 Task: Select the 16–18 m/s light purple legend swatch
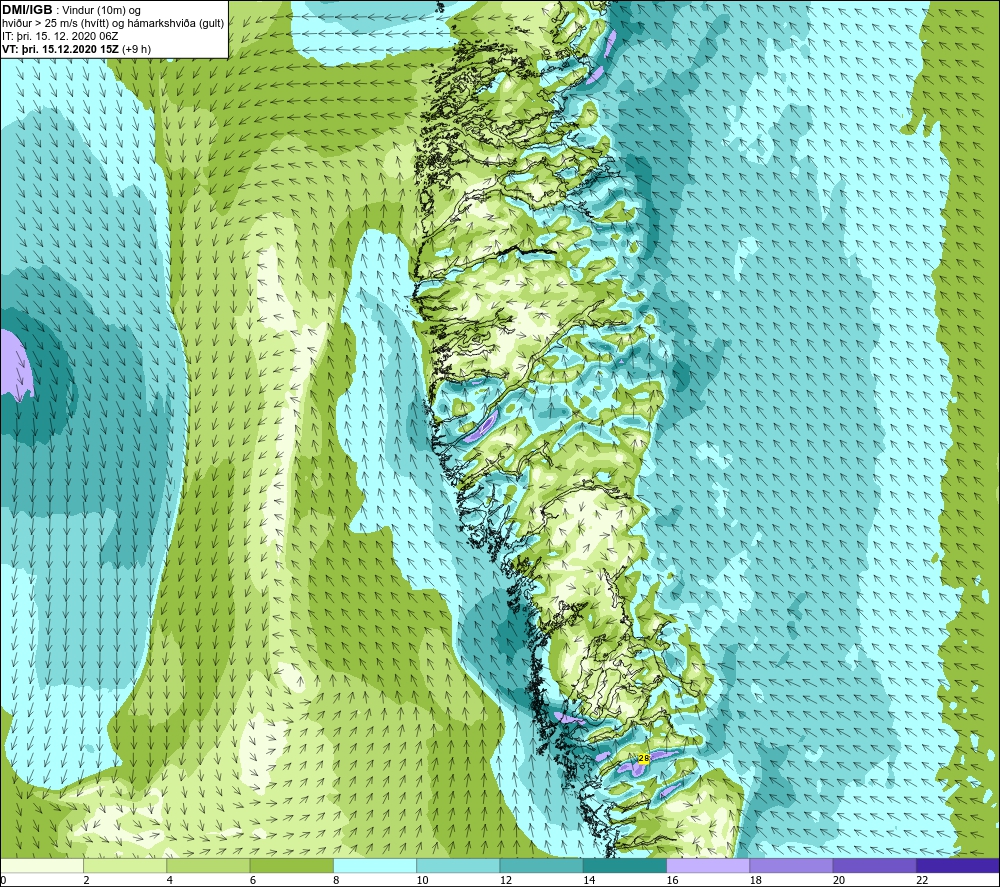[708, 866]
